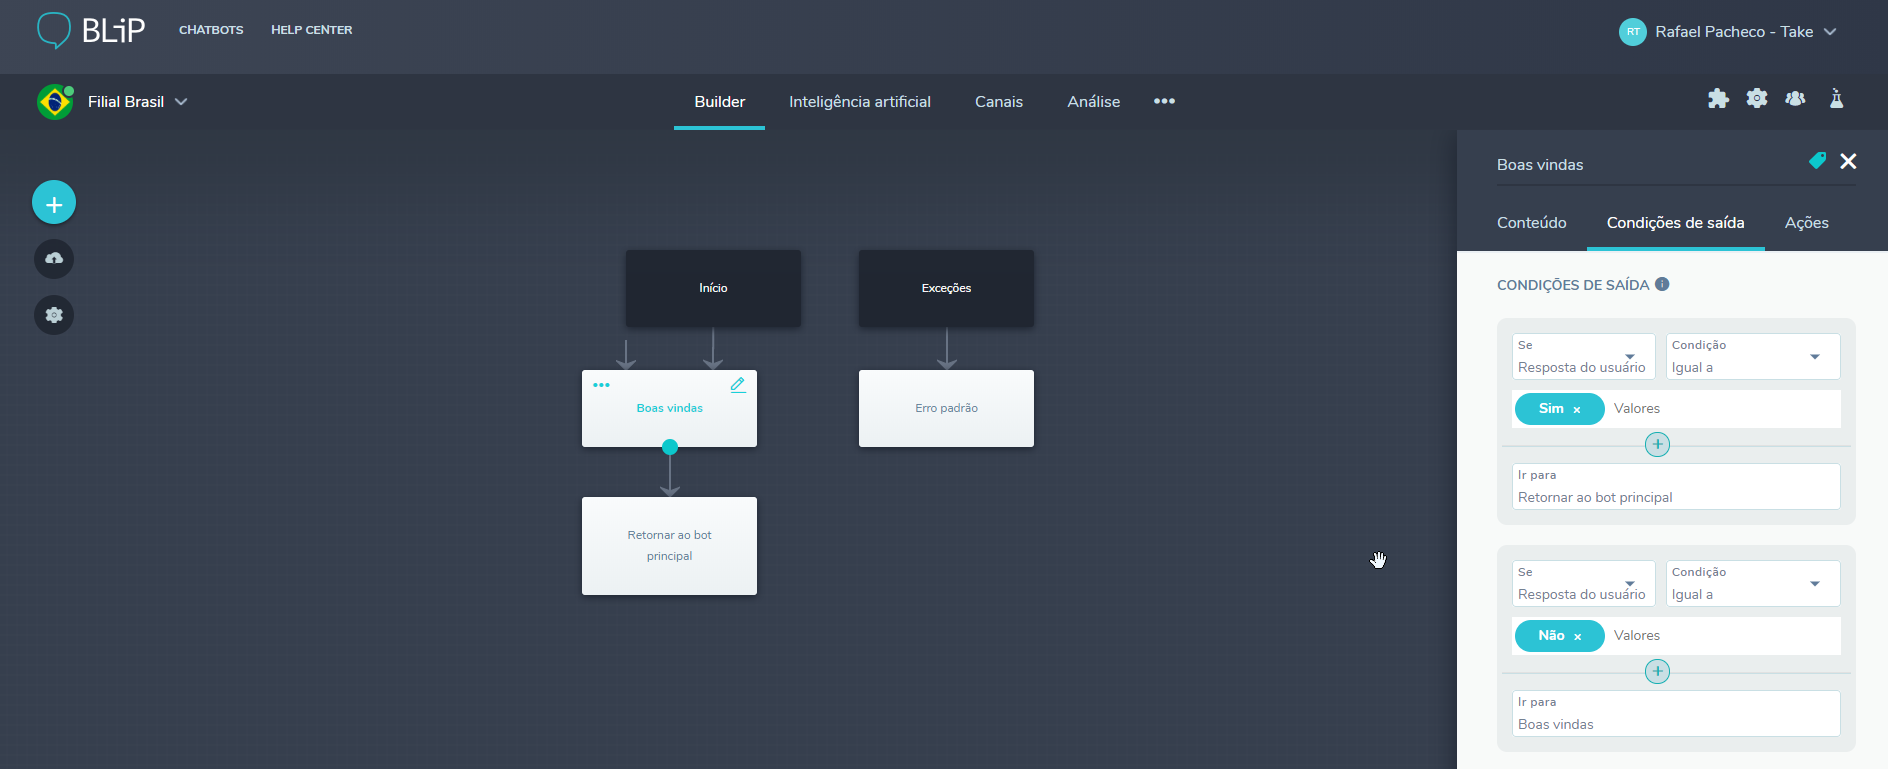
Task: Open the puzzle piece integrations icon
Action: 1718,98
